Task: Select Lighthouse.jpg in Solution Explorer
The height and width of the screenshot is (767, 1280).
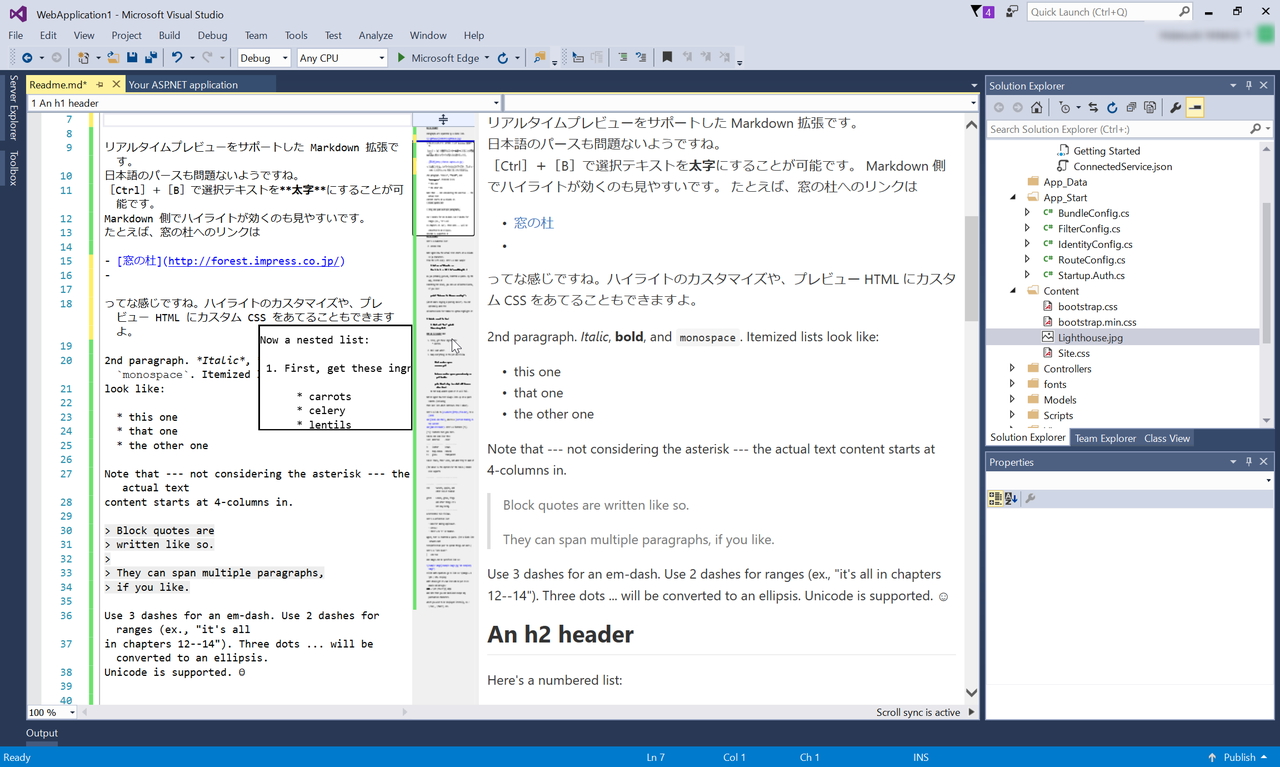Action: 1090,338
